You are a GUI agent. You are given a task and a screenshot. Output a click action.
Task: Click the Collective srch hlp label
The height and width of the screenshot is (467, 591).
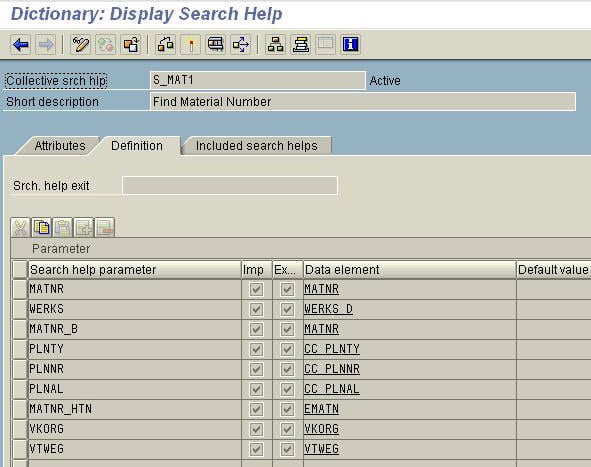[x=56, y=81]
